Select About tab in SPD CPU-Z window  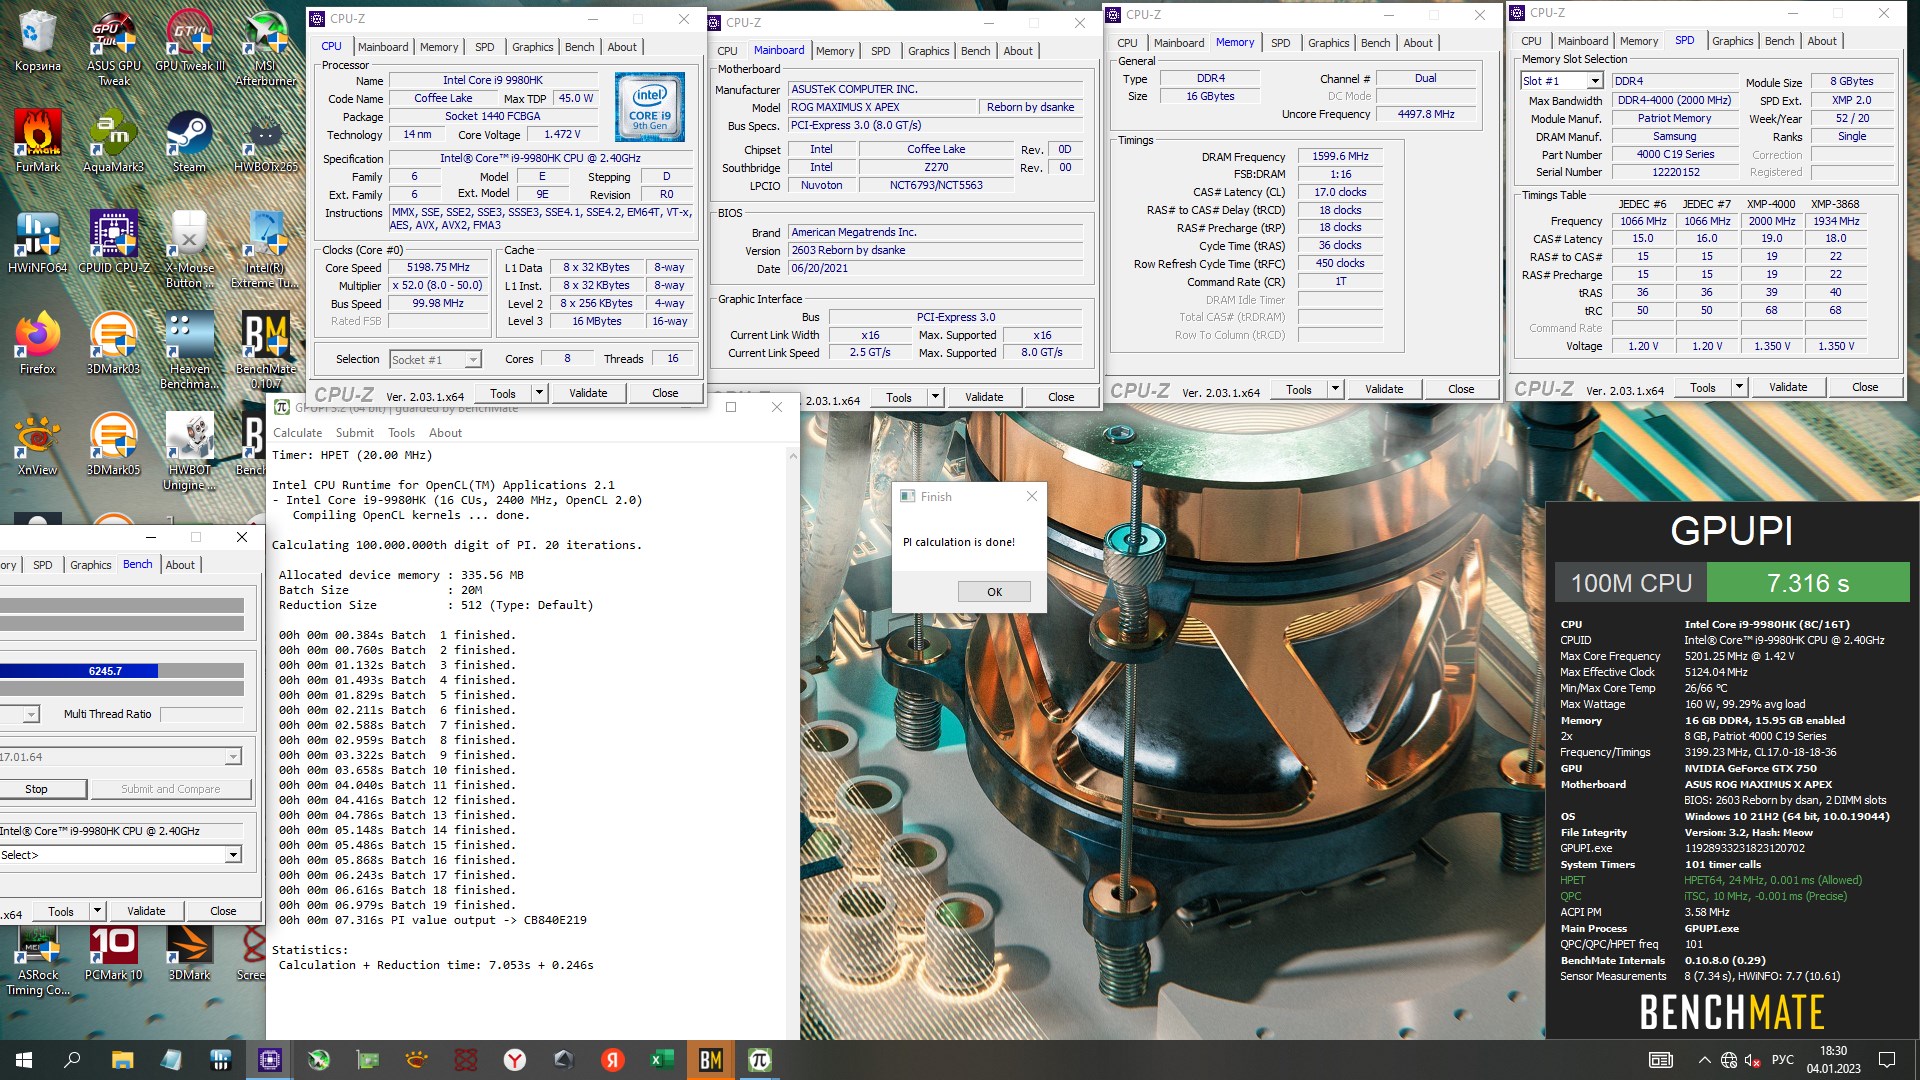pos(1821,41)
